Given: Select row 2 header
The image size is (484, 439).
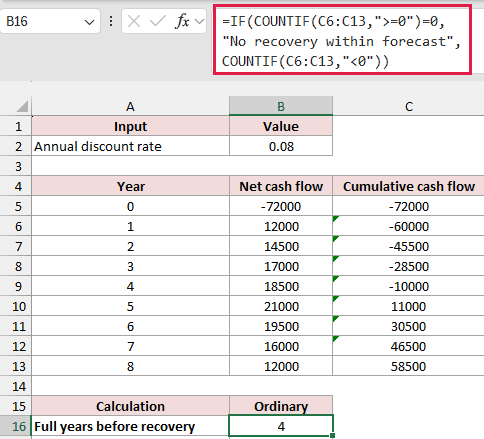Looking at the screenshot, I should 16,146.
